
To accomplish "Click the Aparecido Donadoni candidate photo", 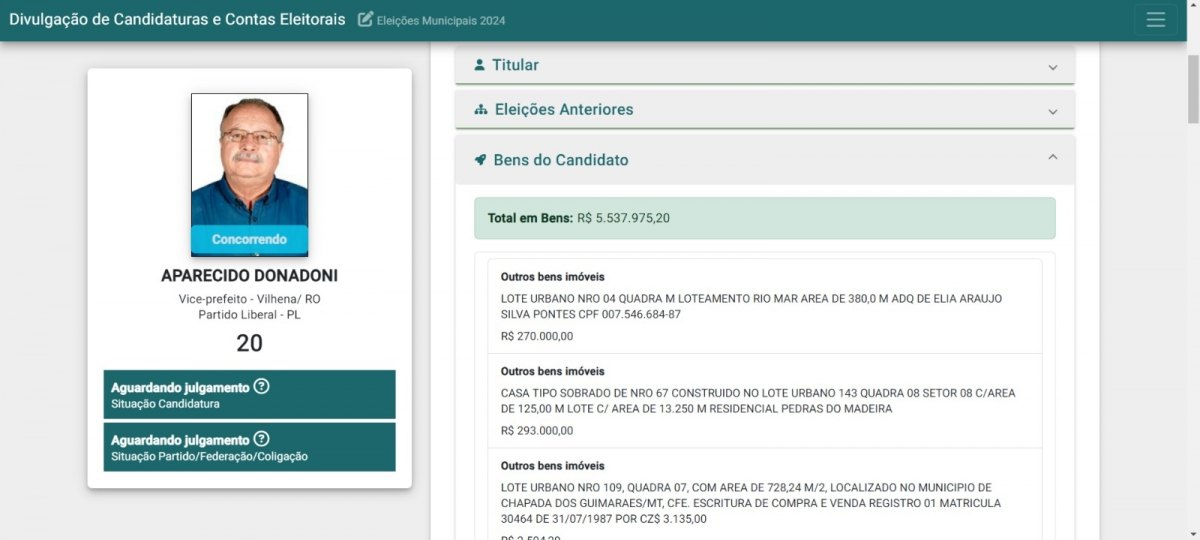I will (249, 160).
